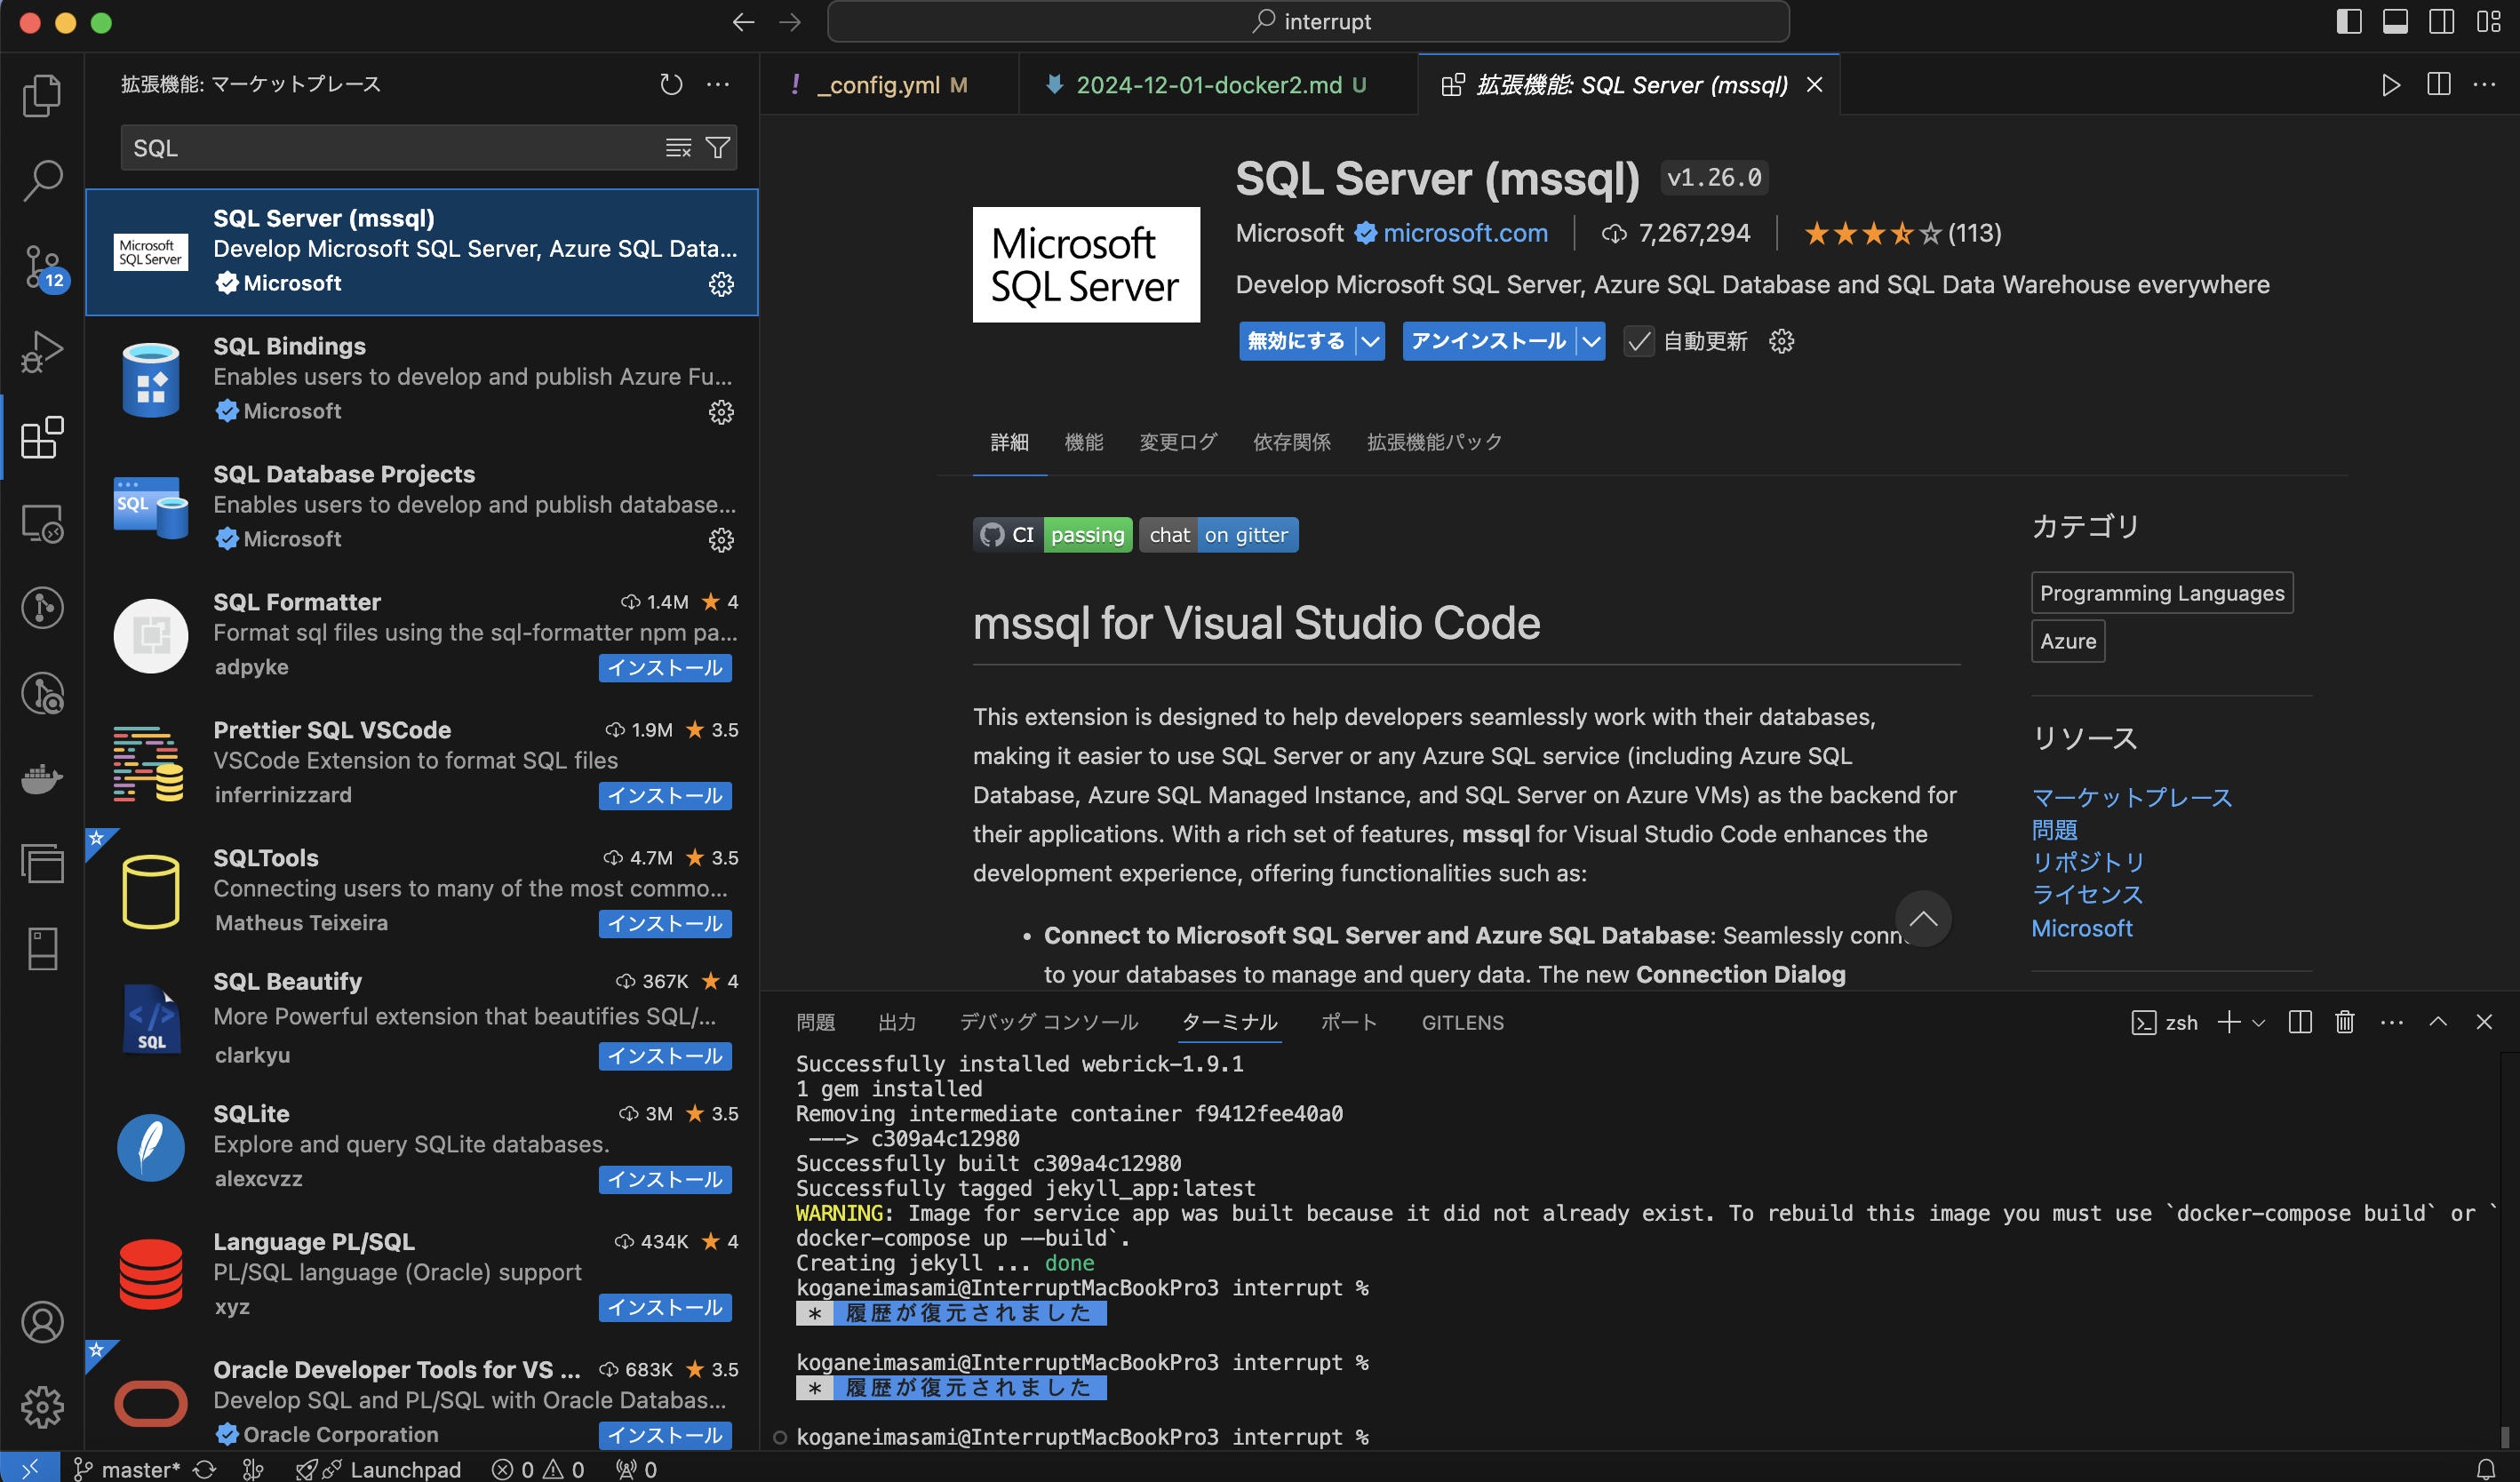Viewport: 2520px width, 1482px height.
Task: Open the 依存関係 tab
Action: pos(1291,442)
